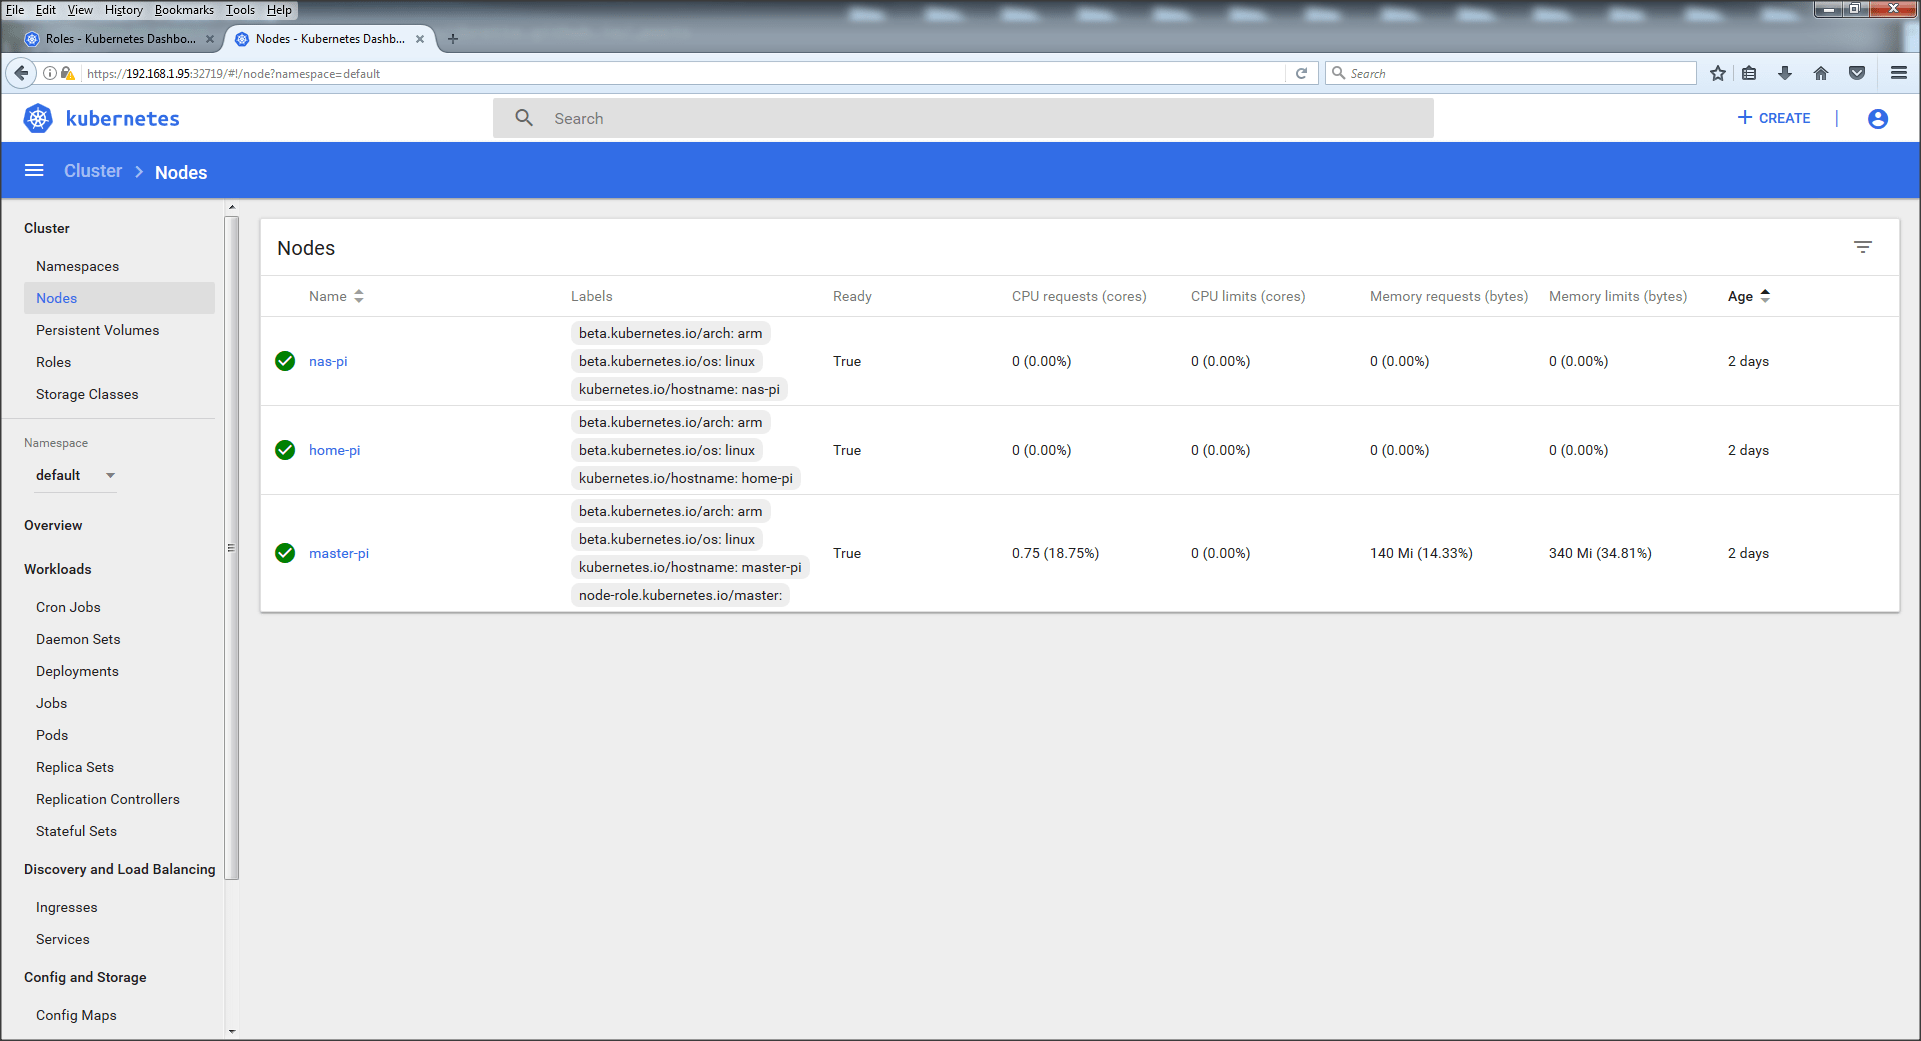Screen dimensions: 1921x1041
Task: Save page to Pocket via pocket icon
Action: [1858, 73]
